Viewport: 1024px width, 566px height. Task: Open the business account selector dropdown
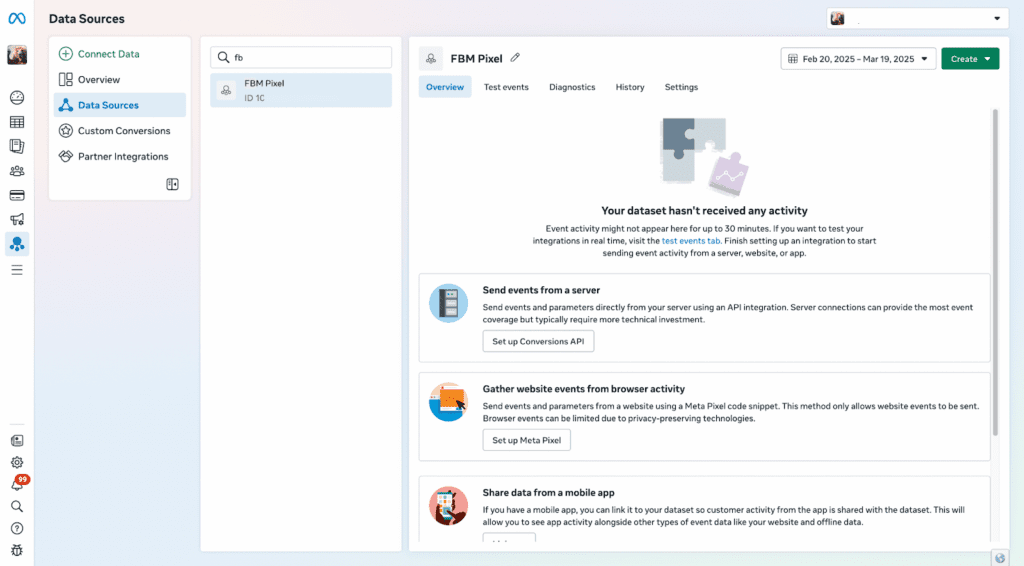(x=917, y=18)
